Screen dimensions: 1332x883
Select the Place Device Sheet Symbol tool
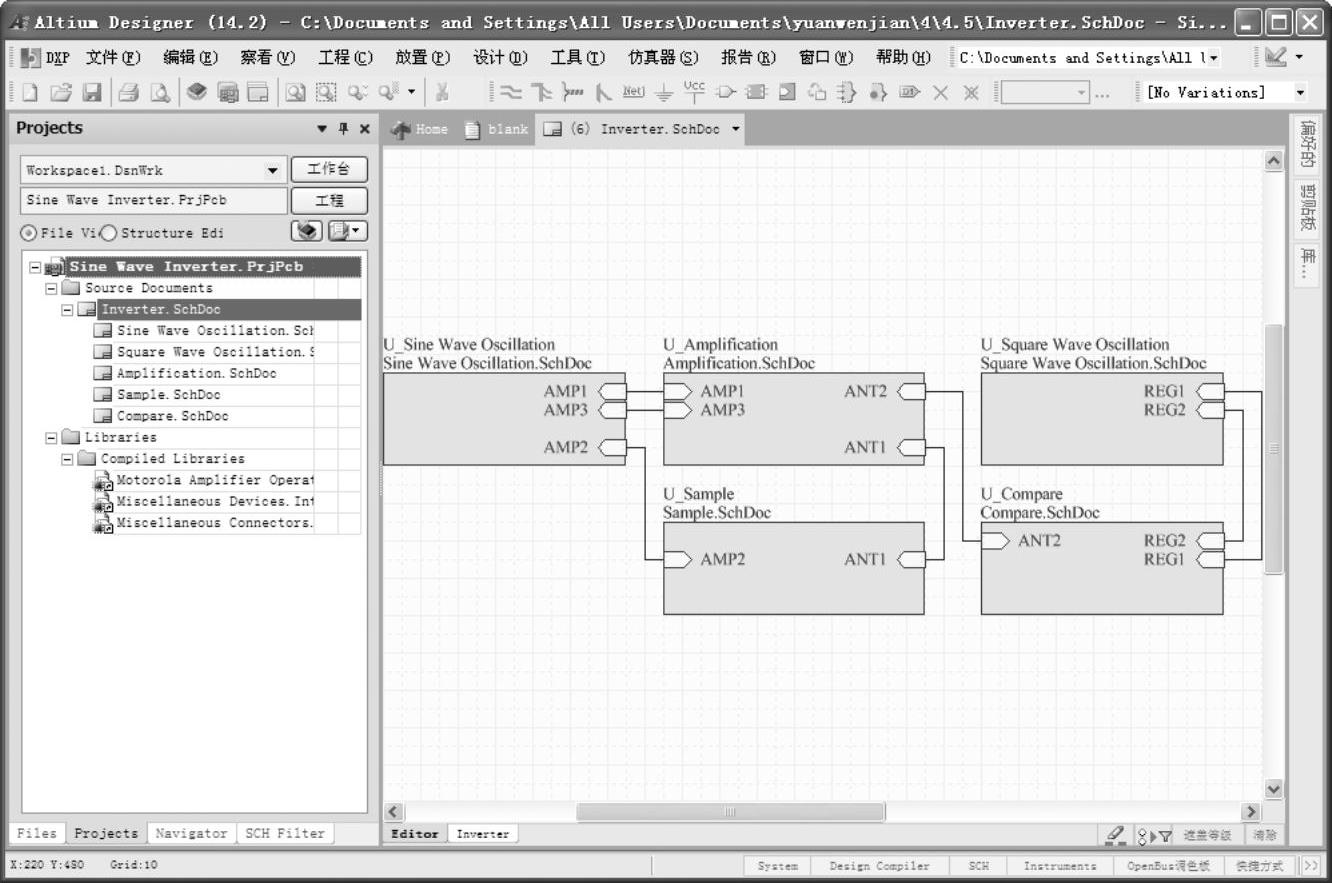point(817,93)
